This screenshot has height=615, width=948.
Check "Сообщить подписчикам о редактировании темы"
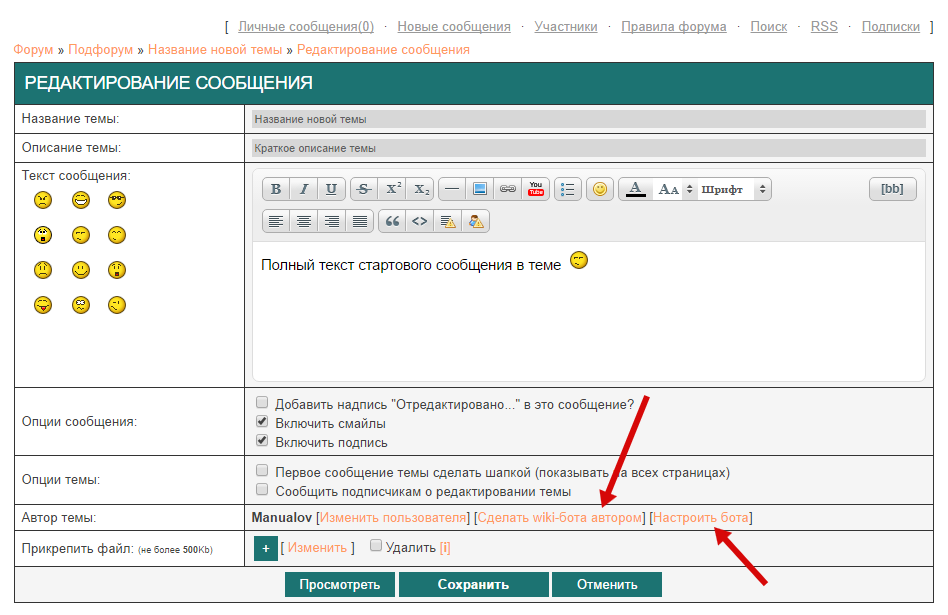(x=262, y=490)
